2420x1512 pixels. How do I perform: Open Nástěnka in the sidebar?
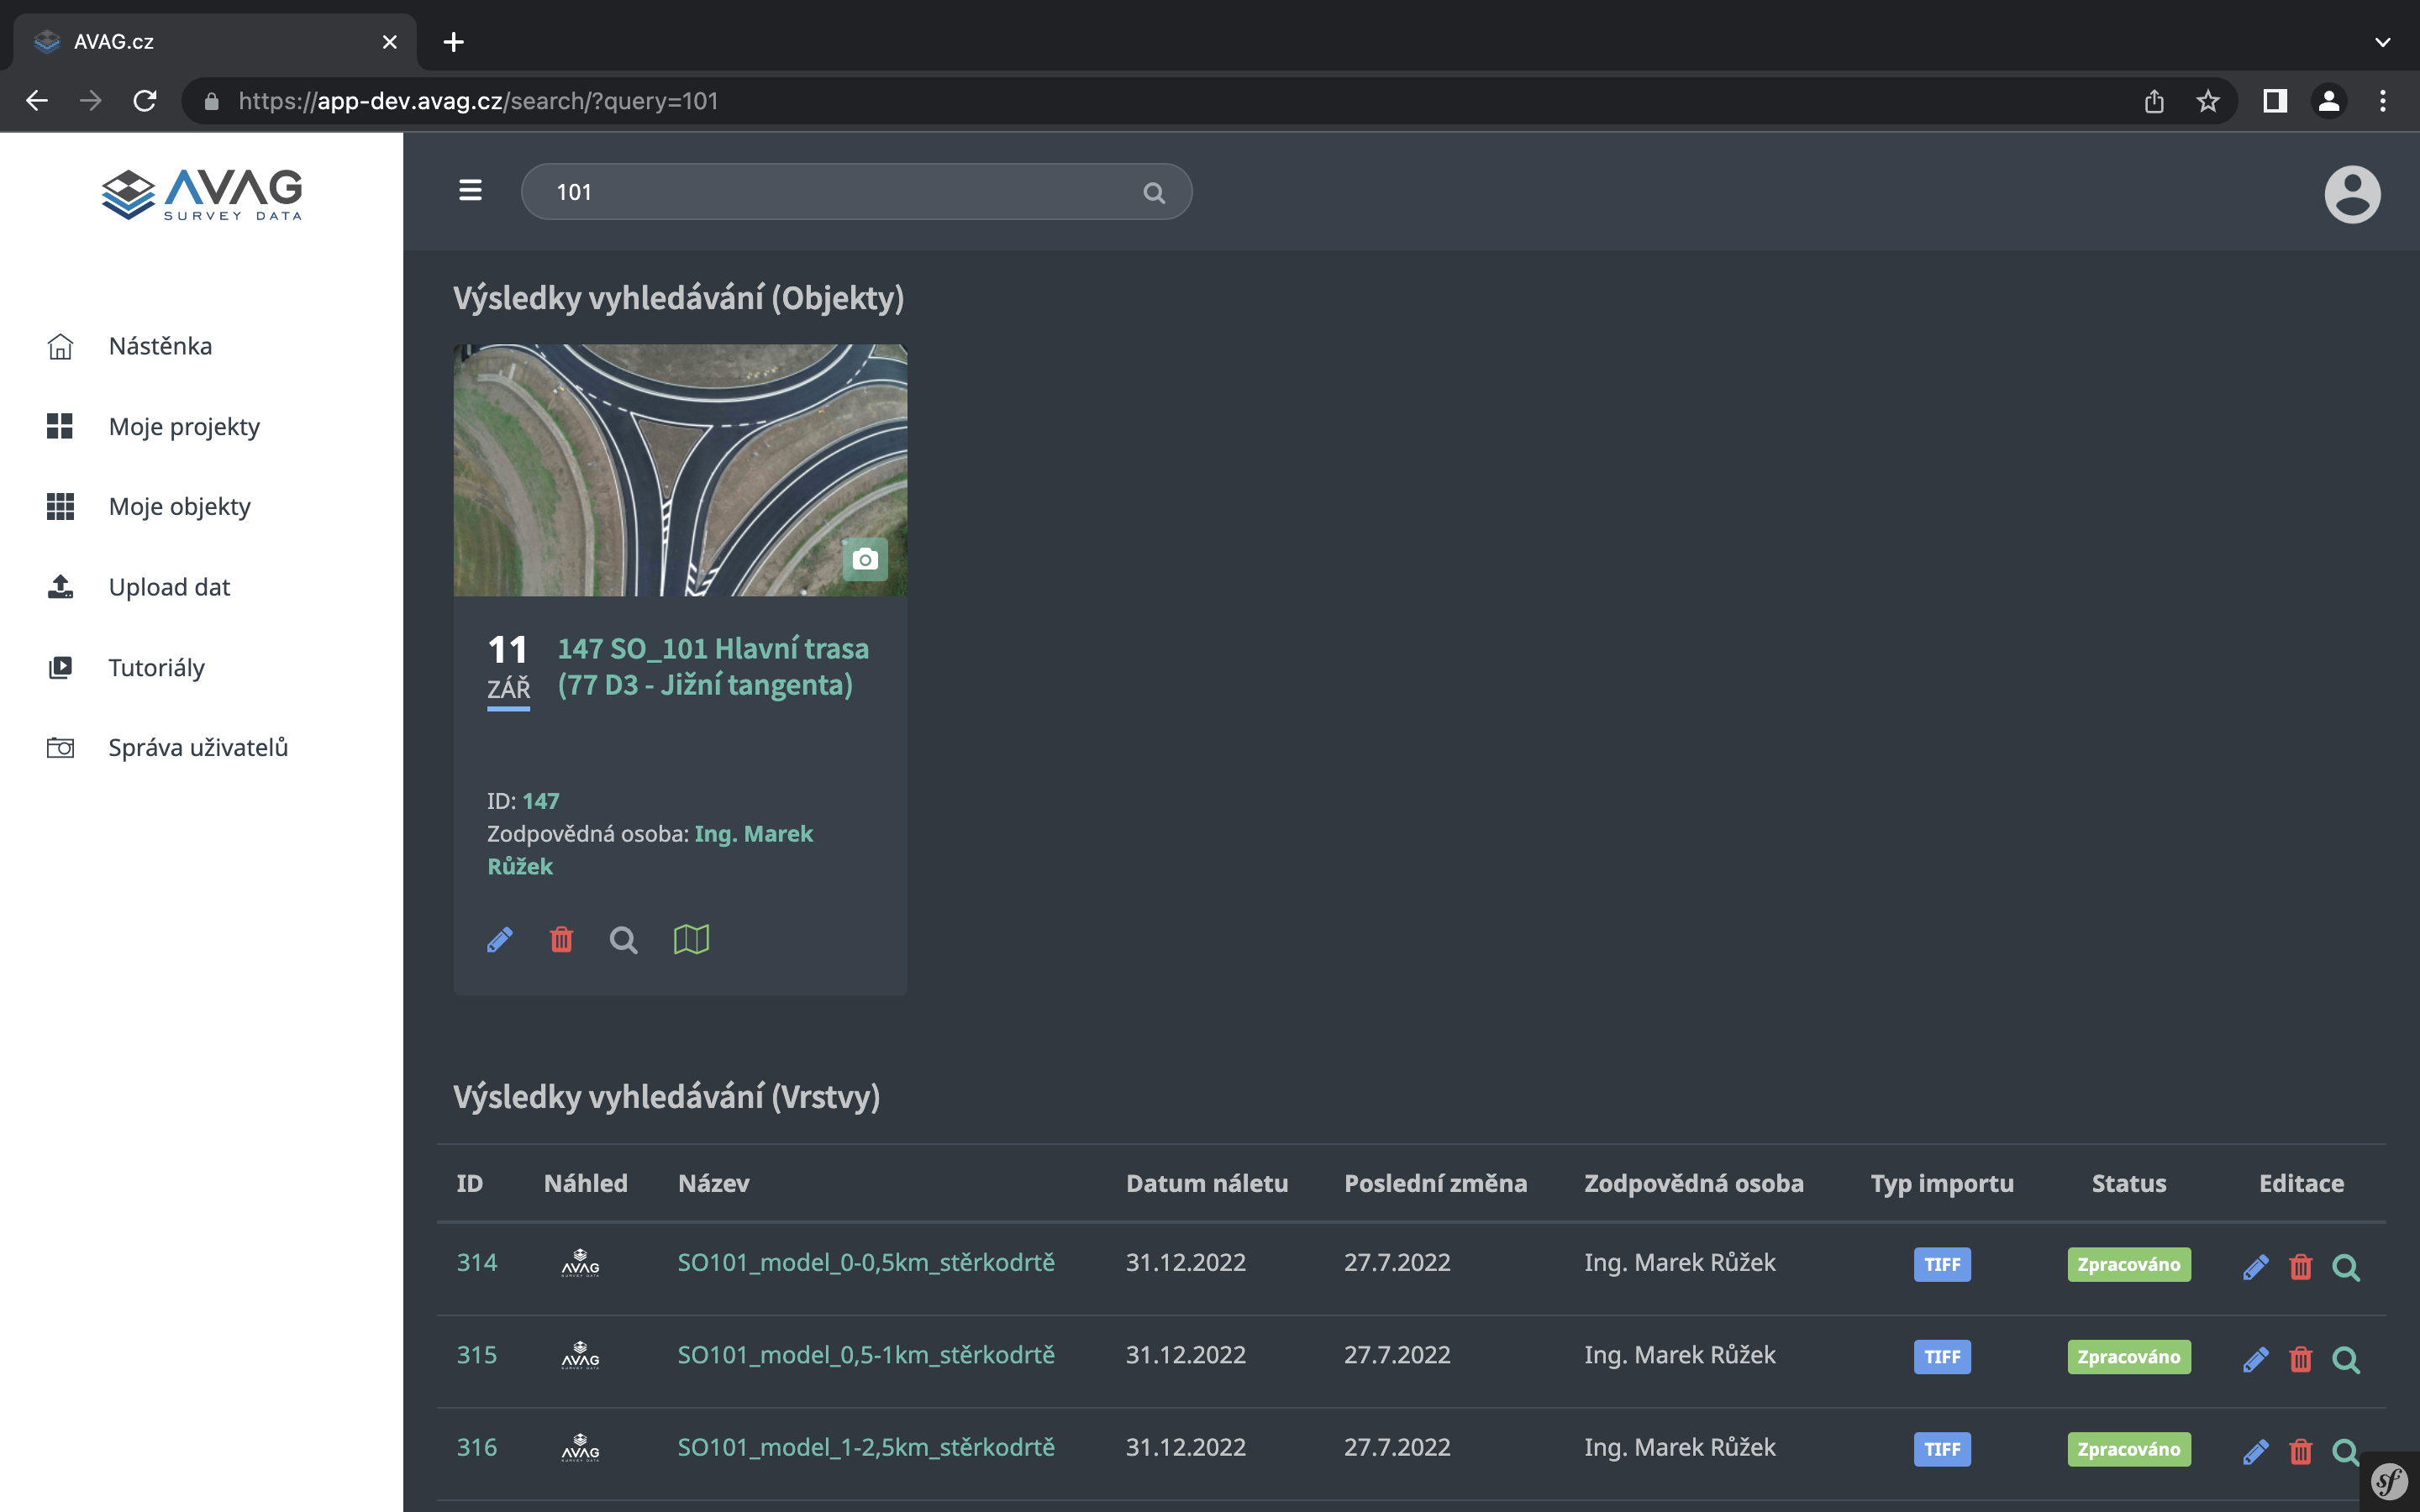[160, 346]
